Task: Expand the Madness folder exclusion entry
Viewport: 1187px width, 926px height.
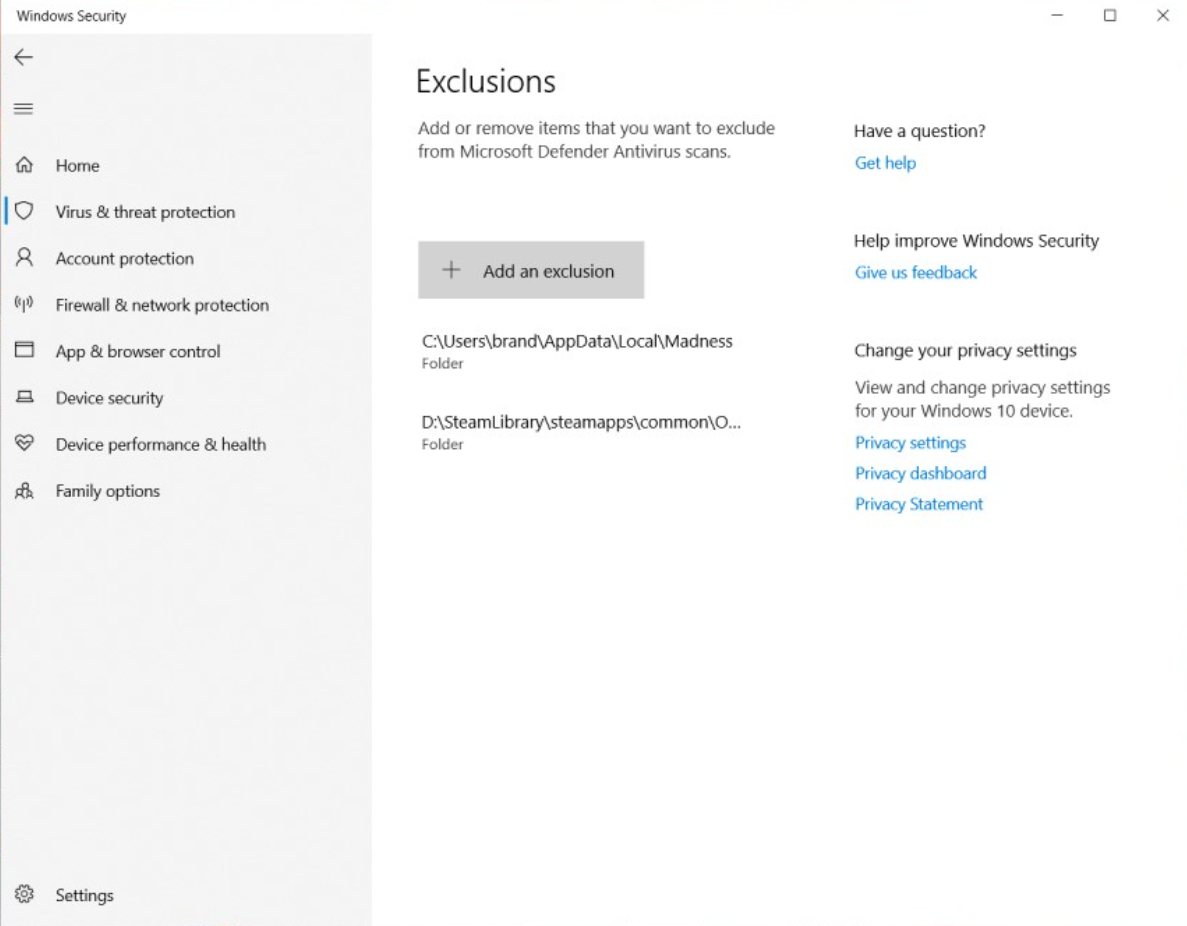Action: (577, 350)
